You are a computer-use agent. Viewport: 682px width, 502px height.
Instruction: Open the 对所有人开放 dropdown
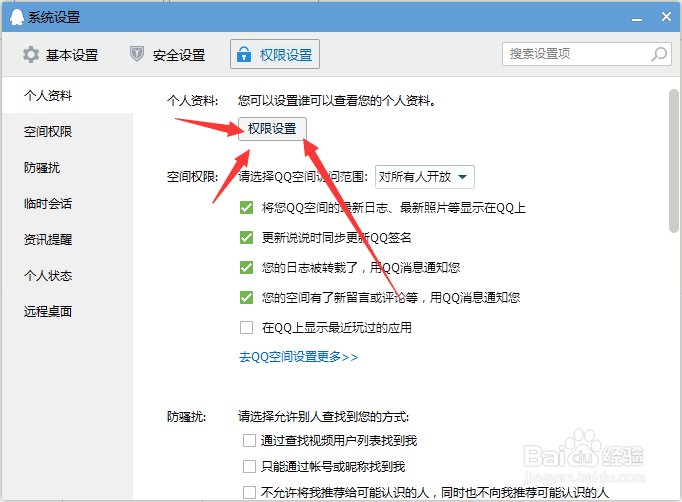tap(425, 177)
